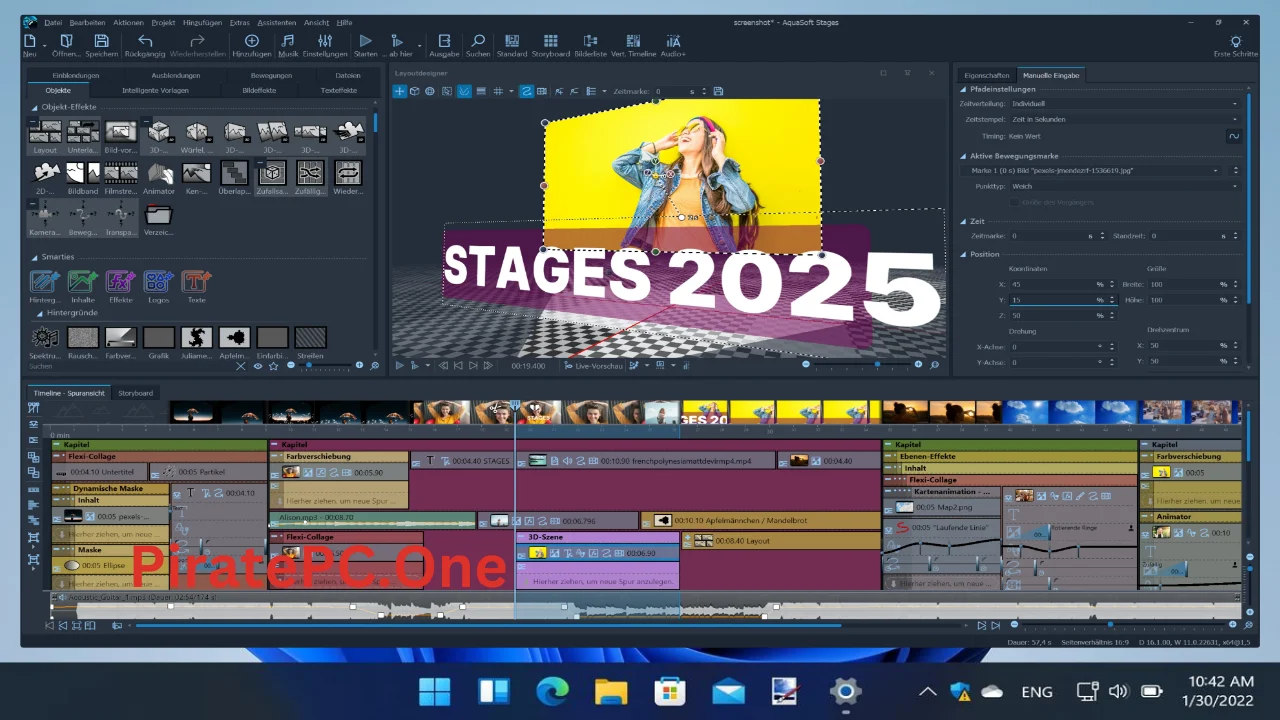Select the Verzeichnis folder icon
The width and height of the screenshot is (1280, 720).
159,219
